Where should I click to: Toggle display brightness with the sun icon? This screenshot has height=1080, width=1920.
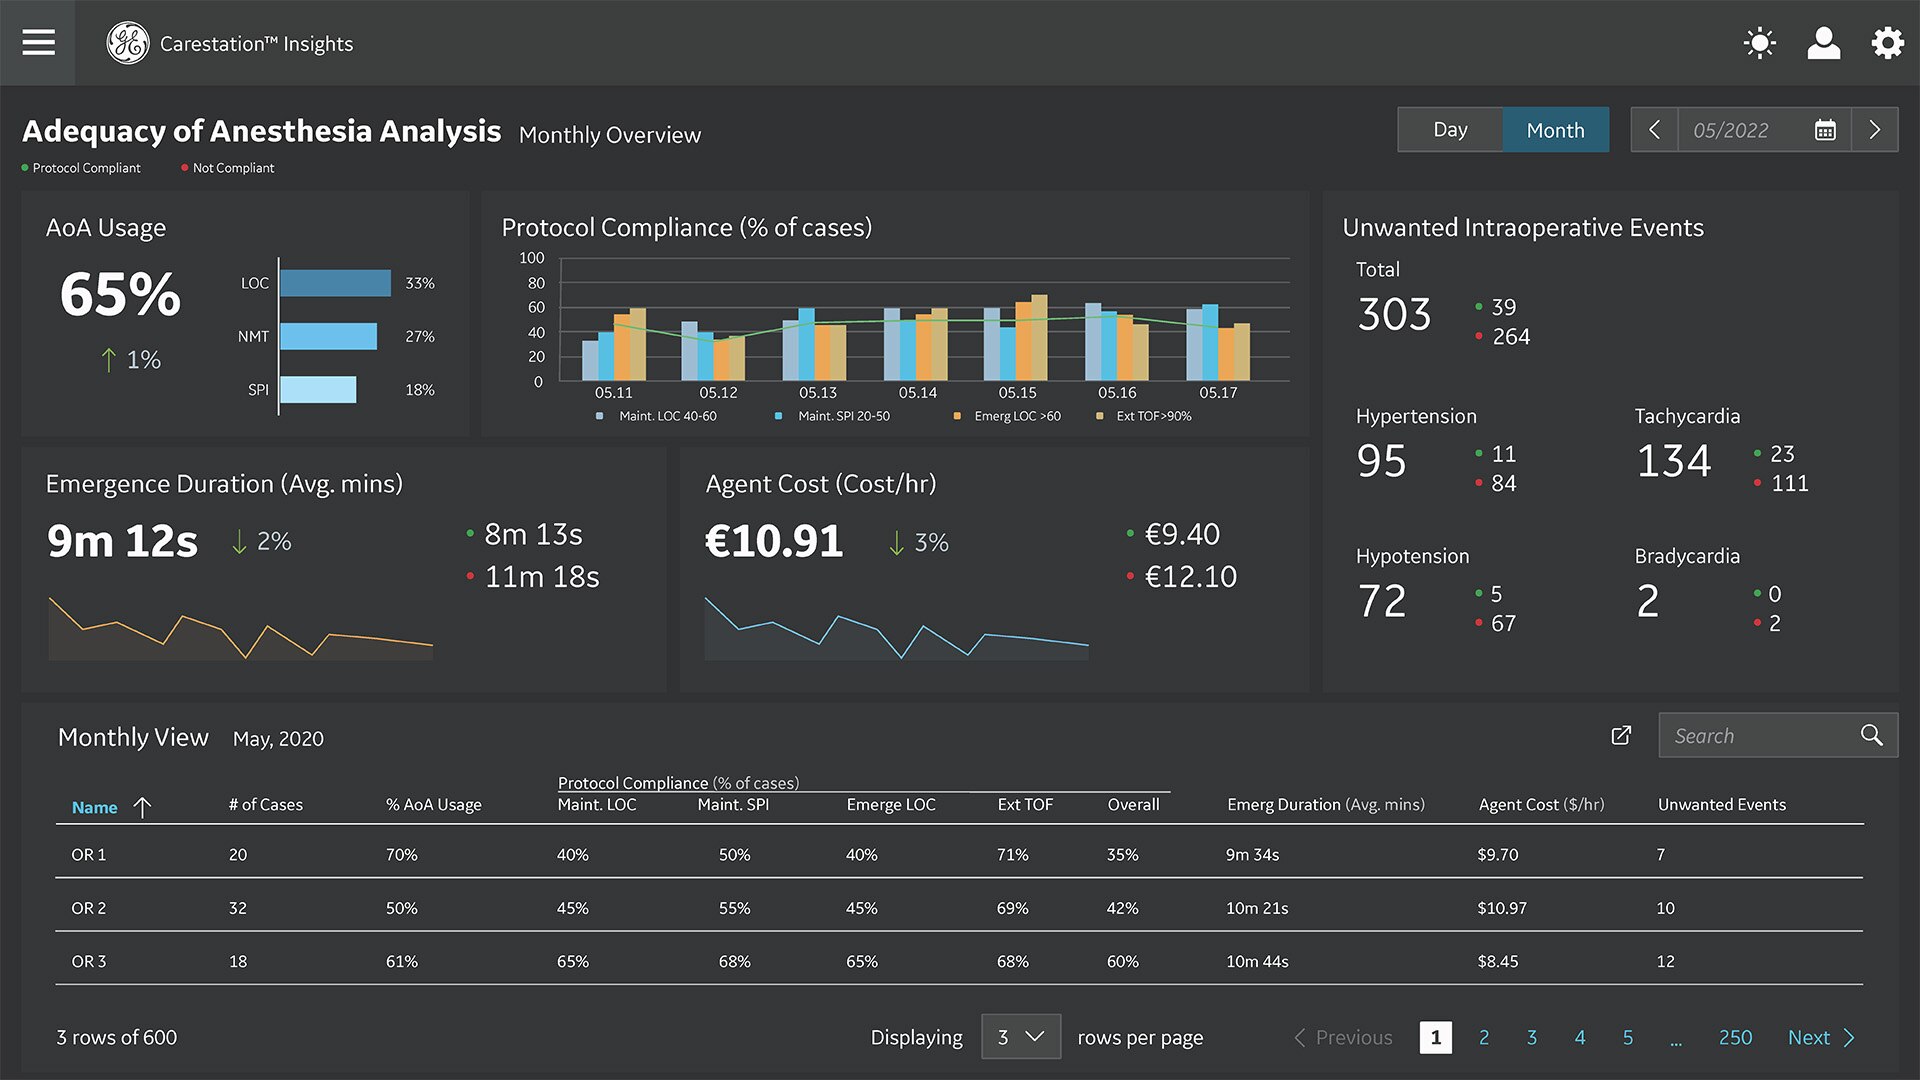pos(1759,43)
